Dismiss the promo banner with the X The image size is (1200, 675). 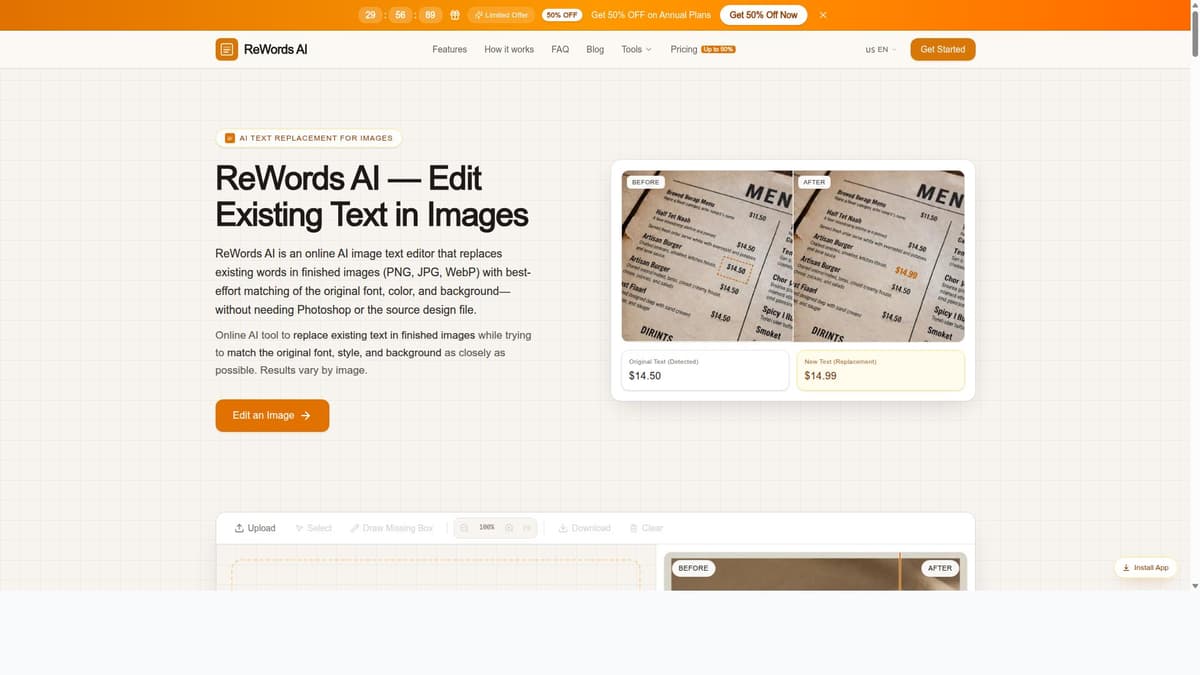[x=823, y=15]
